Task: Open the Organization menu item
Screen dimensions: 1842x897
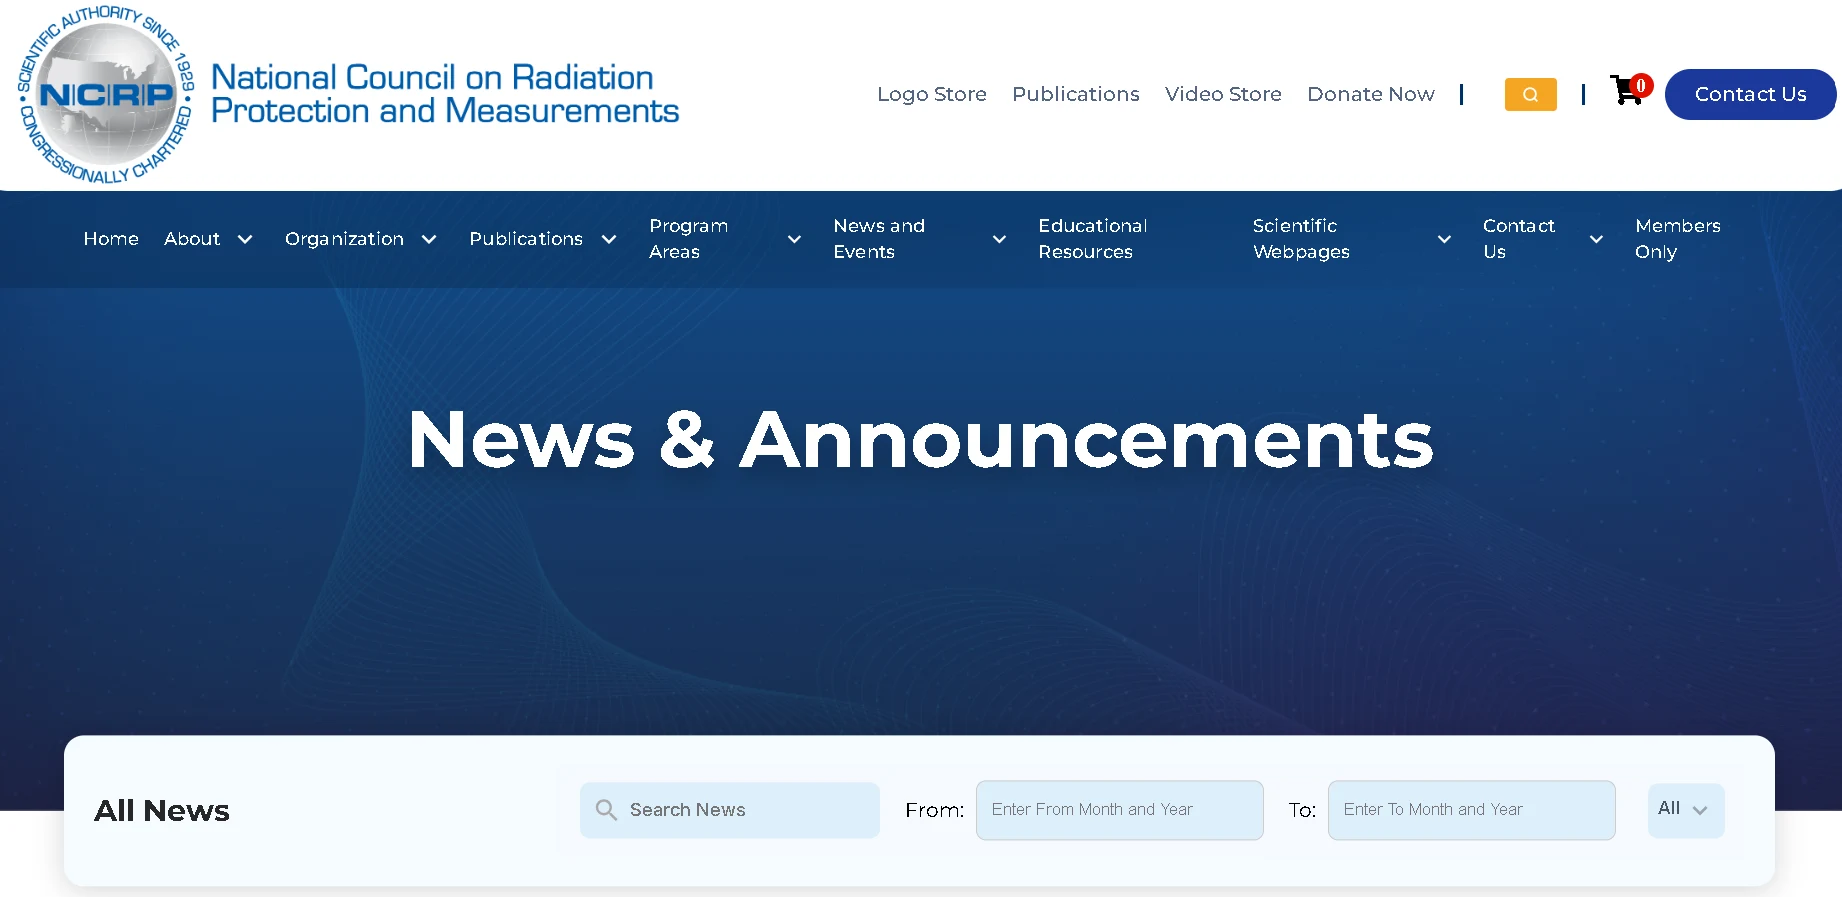Action: (x=344, y=239)
